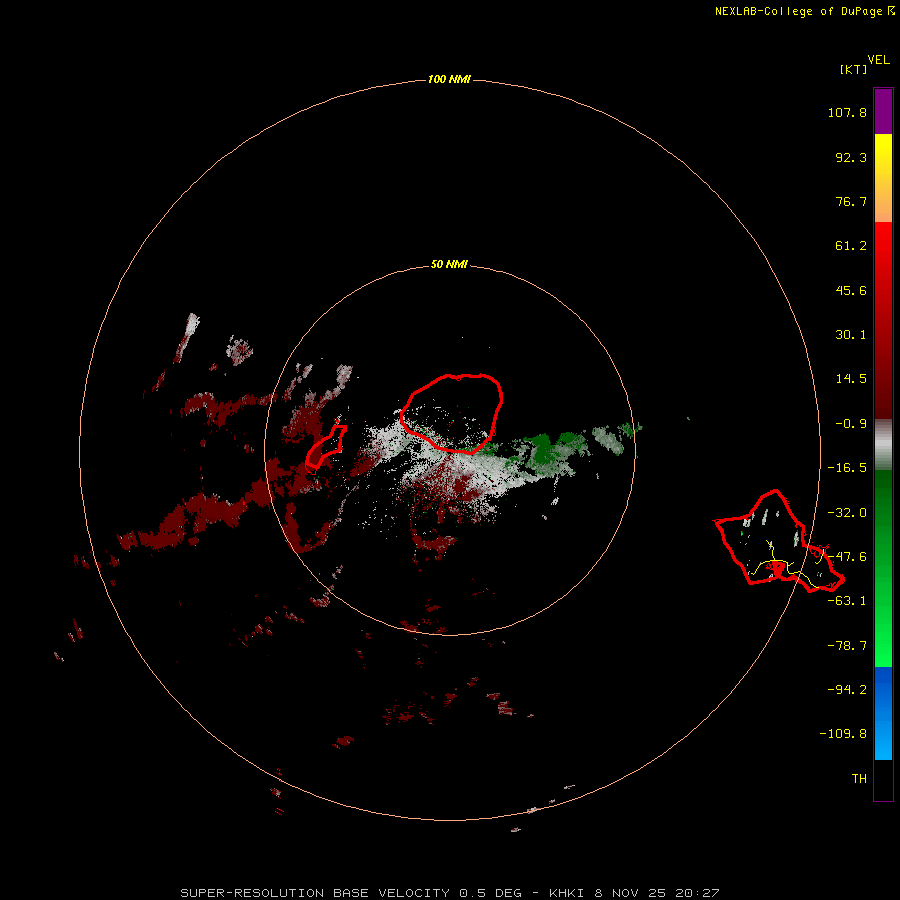Select the -78.7 velocity label
Viewport: 900px width, 900px height.
pos(847,646)
